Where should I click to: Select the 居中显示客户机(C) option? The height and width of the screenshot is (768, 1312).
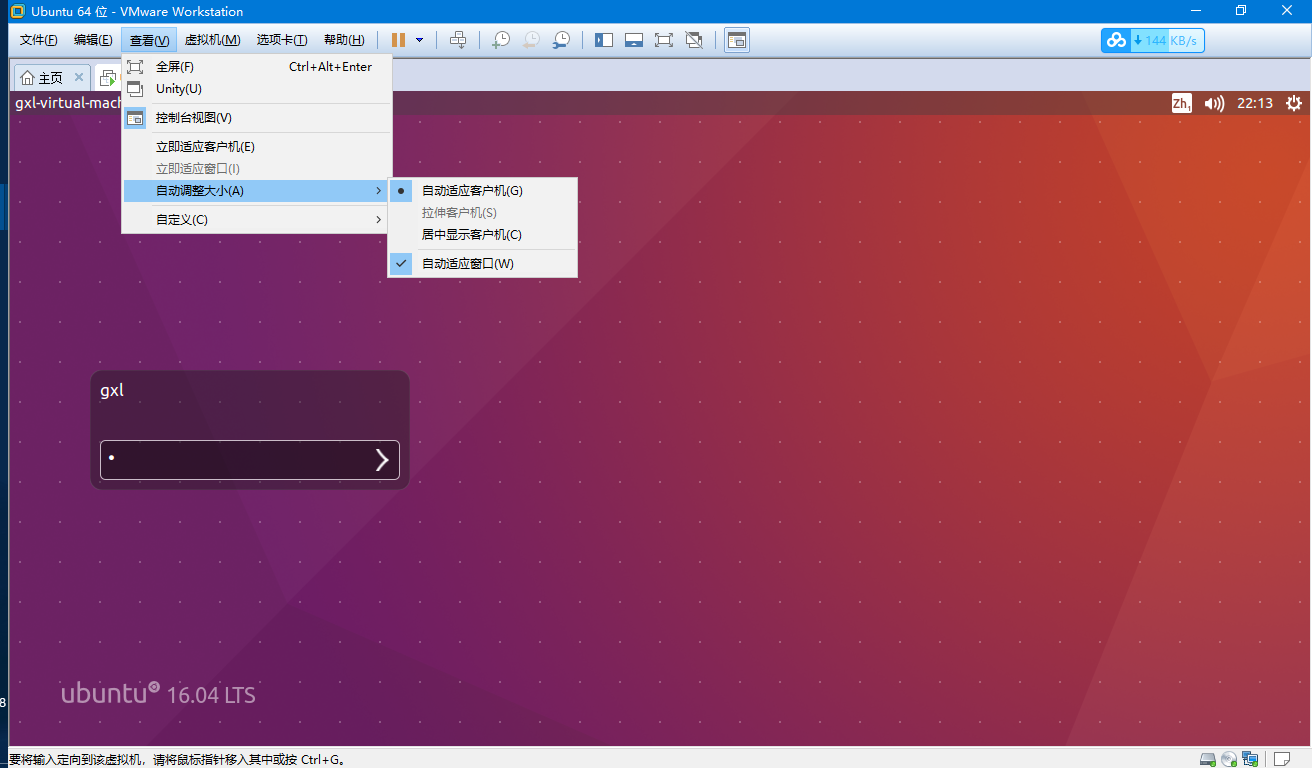click(x=483, y=235)
